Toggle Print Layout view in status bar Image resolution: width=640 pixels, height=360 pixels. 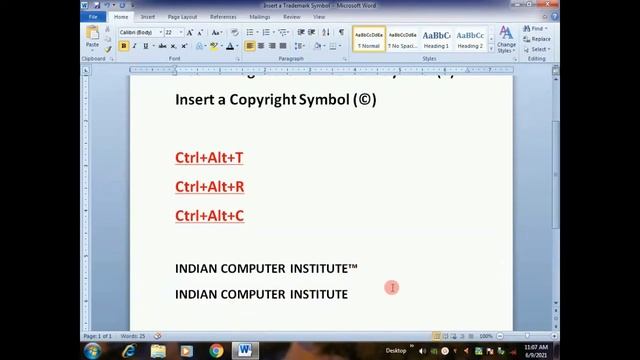point(437,336)
